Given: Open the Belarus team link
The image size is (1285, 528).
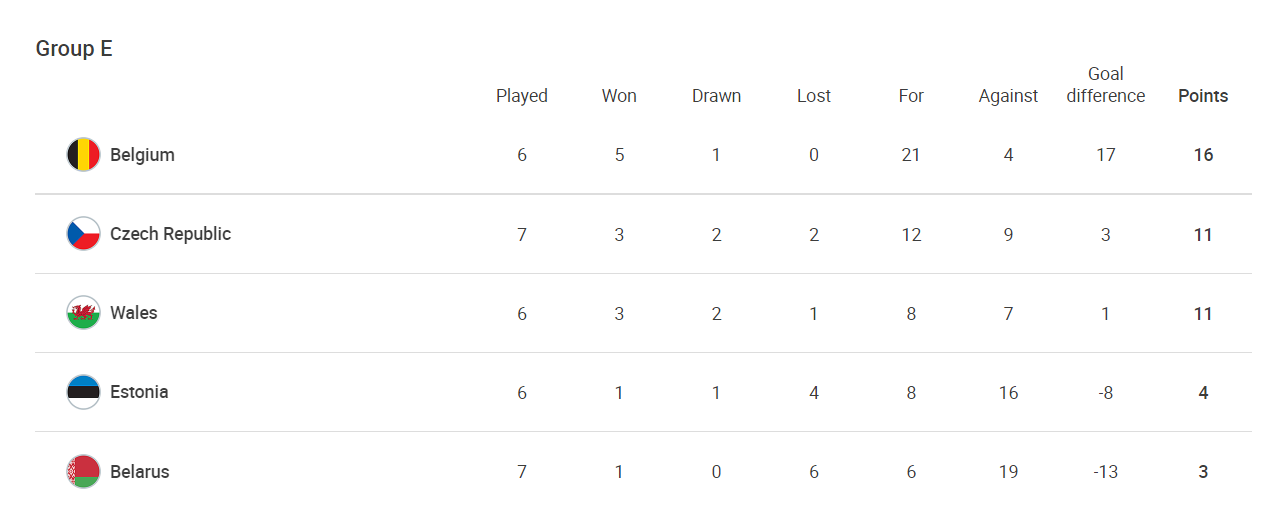Looking at the screenshot, I should pos(140,472).
